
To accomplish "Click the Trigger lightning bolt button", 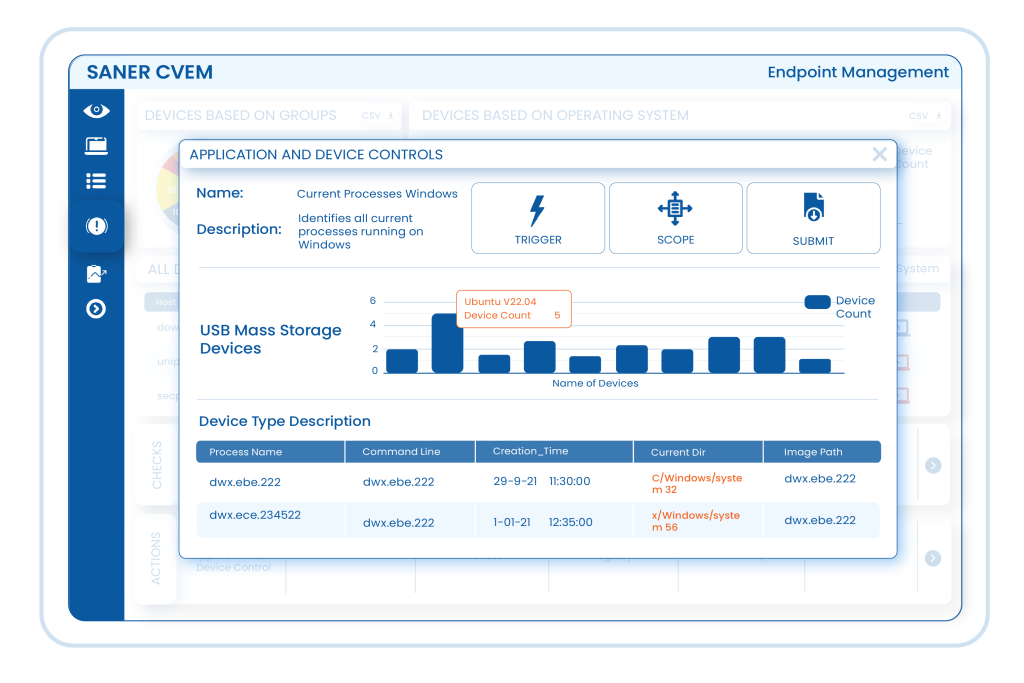I will point(538,218).
